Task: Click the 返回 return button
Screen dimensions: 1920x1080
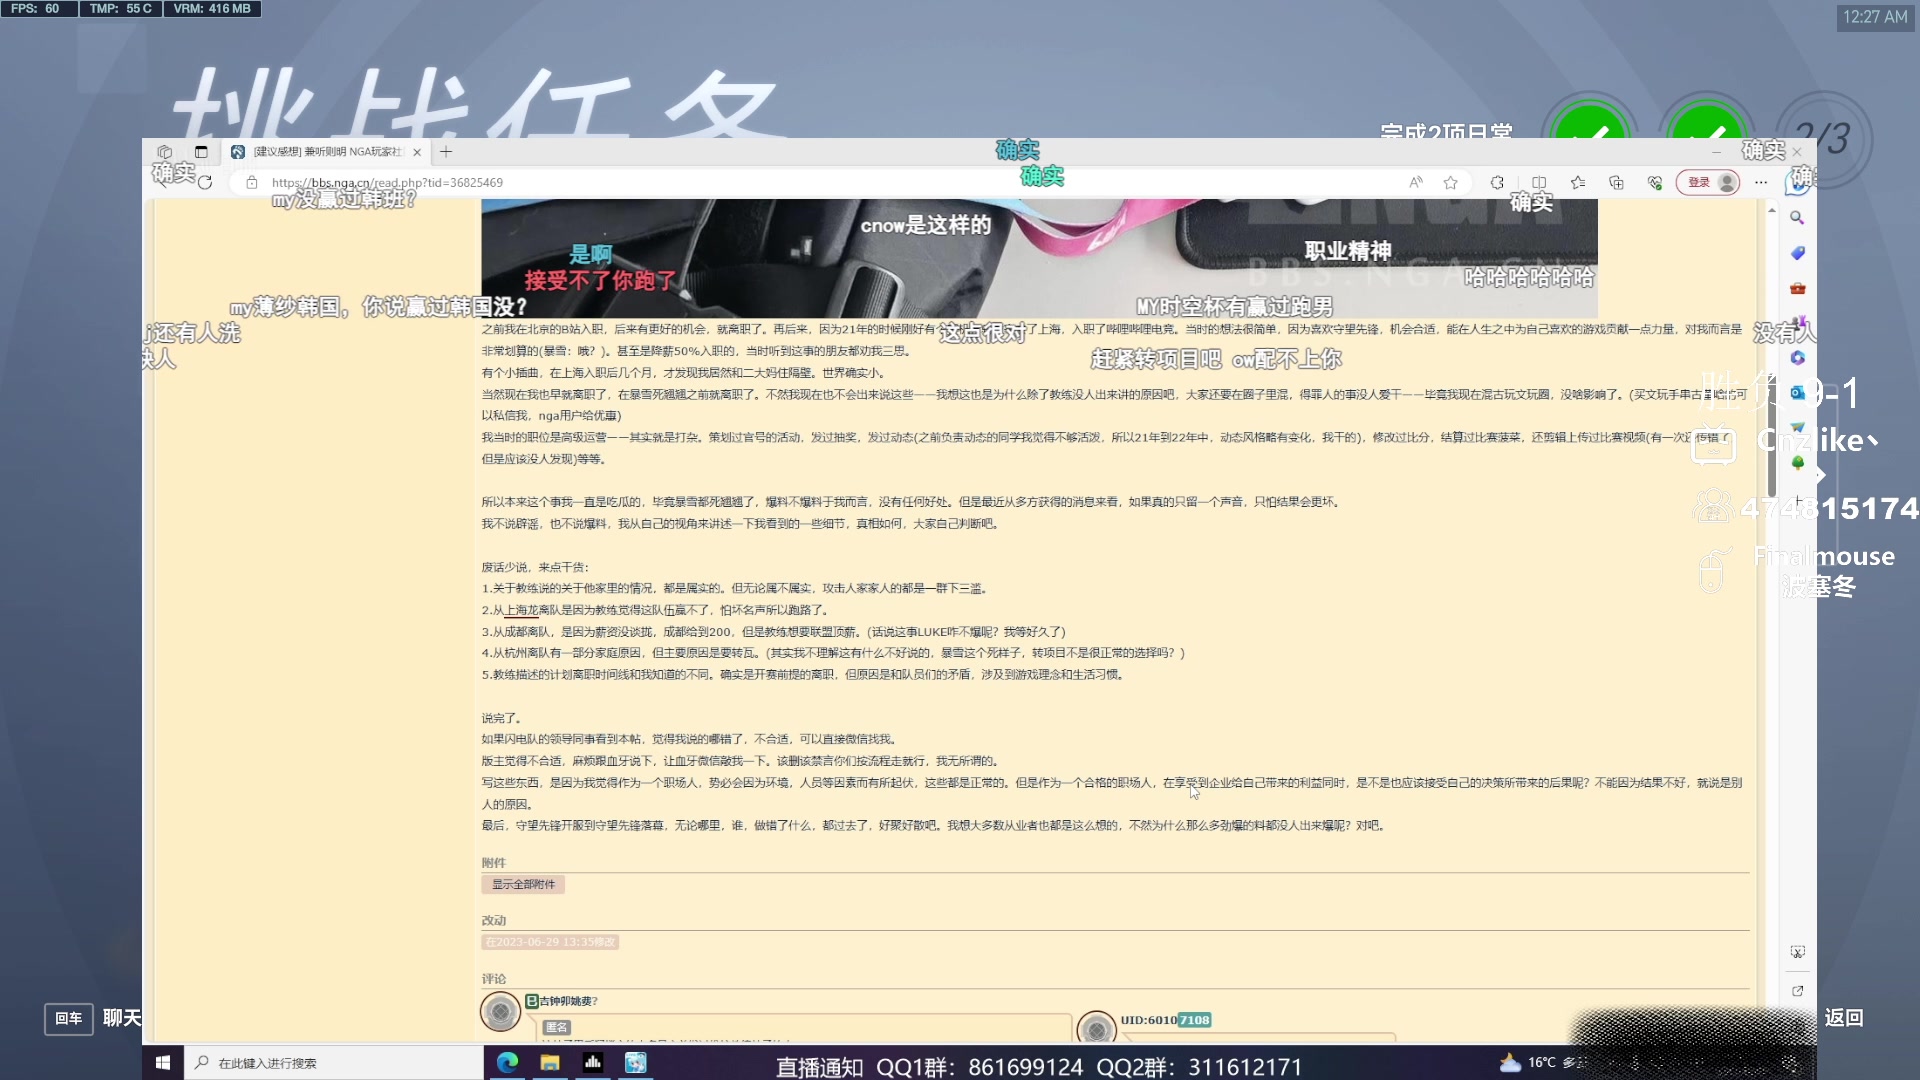Action: [x=1845, y=1018]
